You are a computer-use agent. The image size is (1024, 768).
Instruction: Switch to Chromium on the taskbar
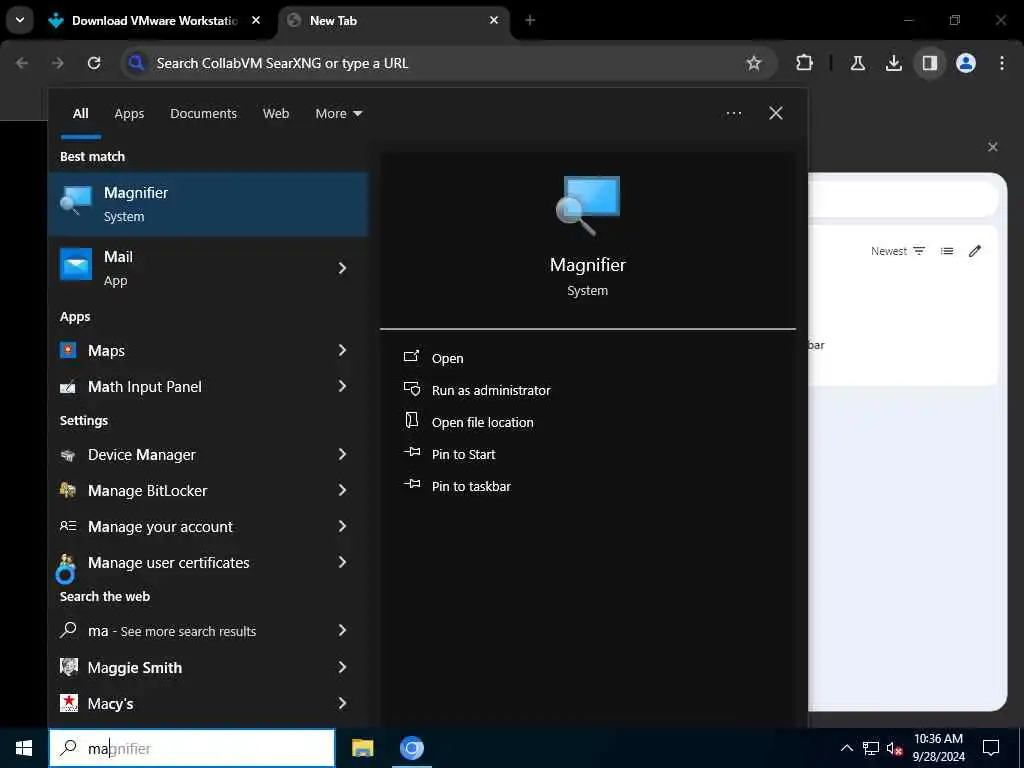[411, 748]
